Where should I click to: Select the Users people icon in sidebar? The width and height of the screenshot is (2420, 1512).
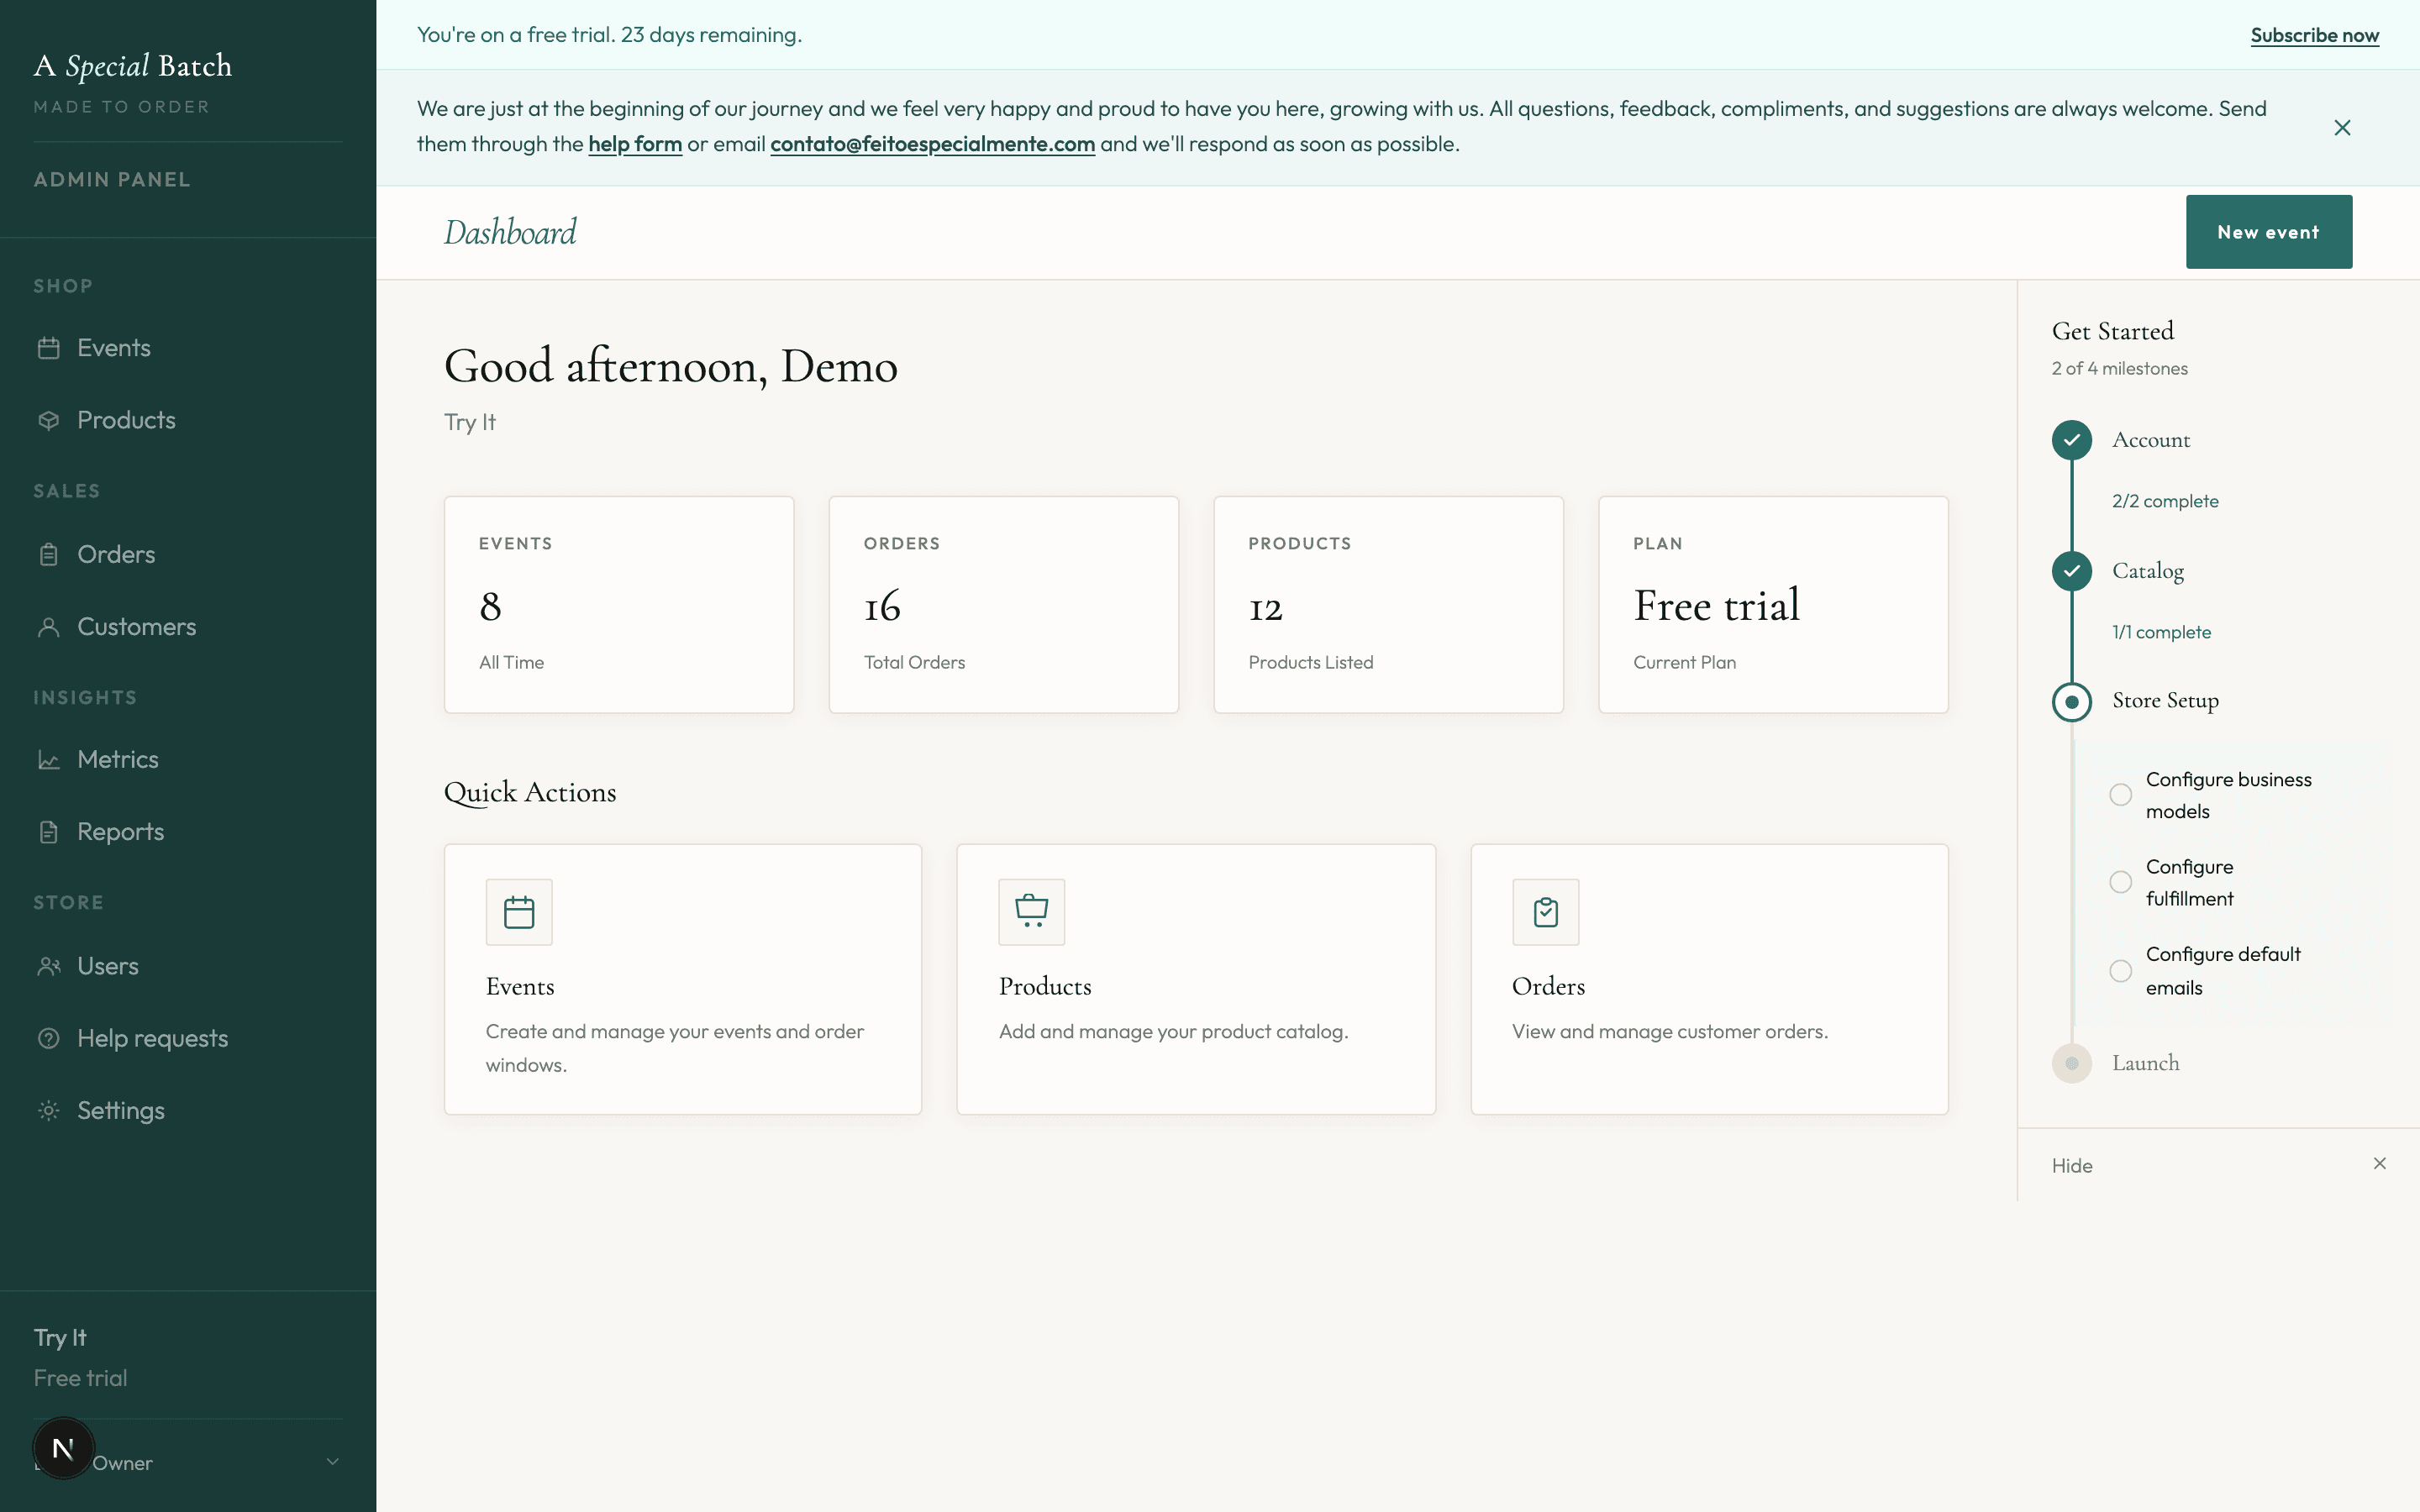pos(49,966)
